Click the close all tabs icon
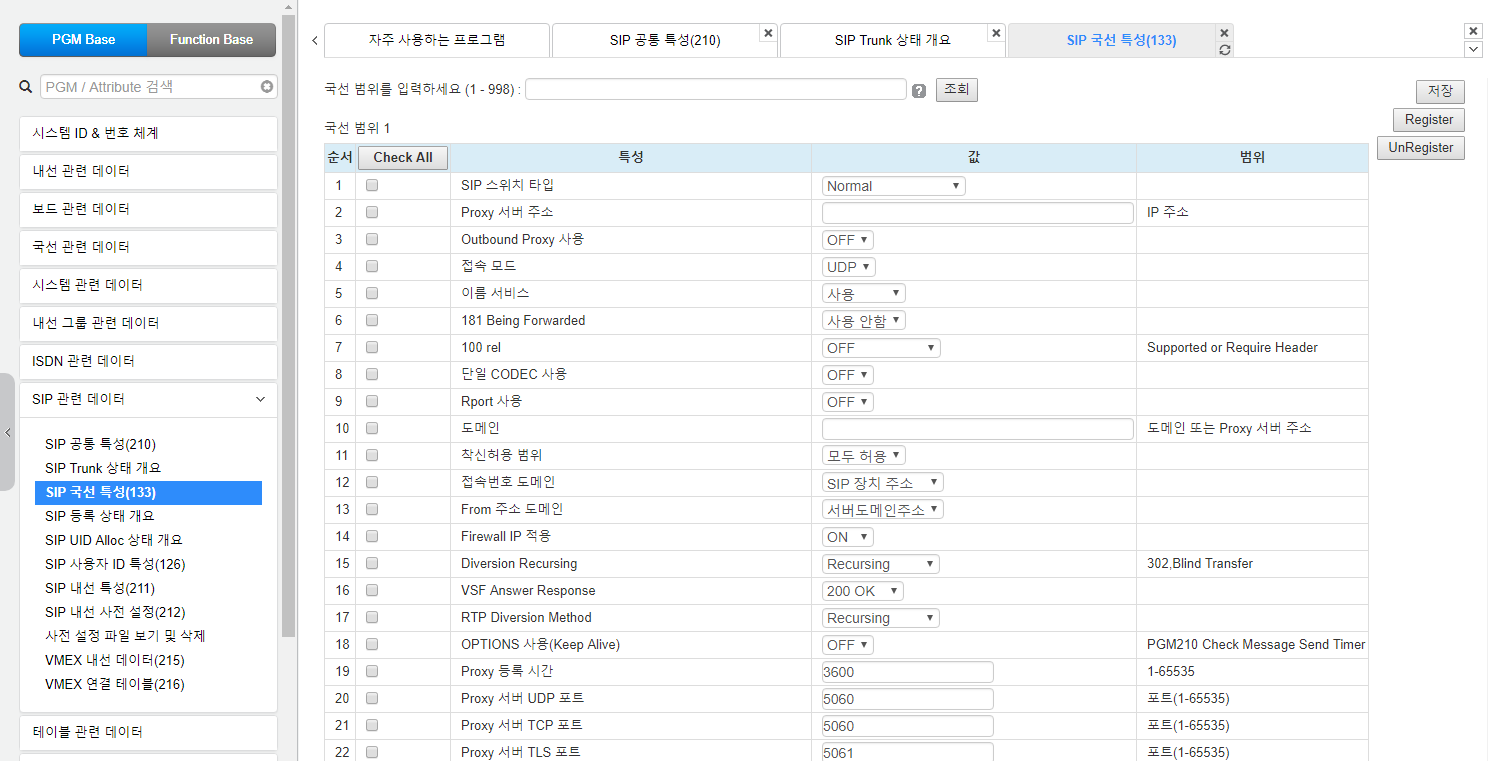 1473,31
